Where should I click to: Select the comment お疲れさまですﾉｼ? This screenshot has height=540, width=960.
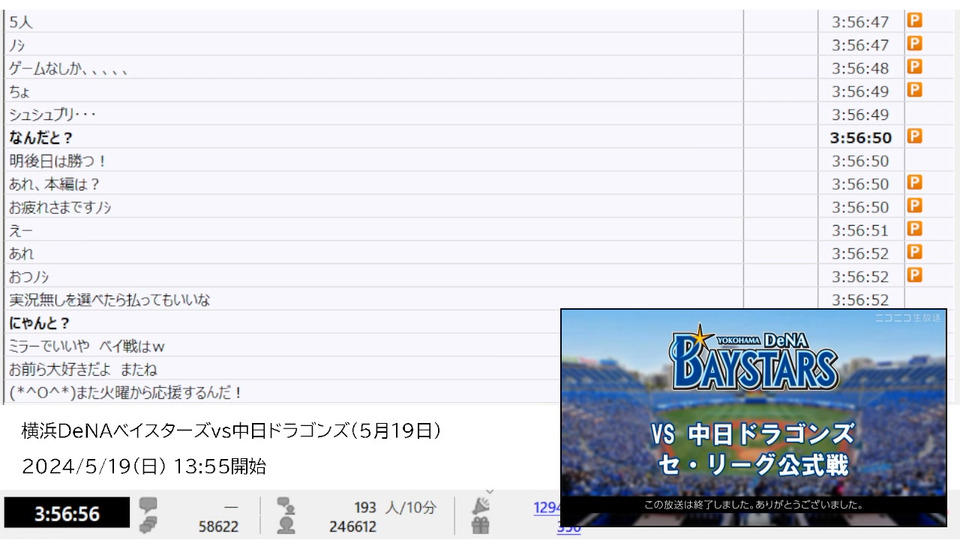tap(60, 208)
